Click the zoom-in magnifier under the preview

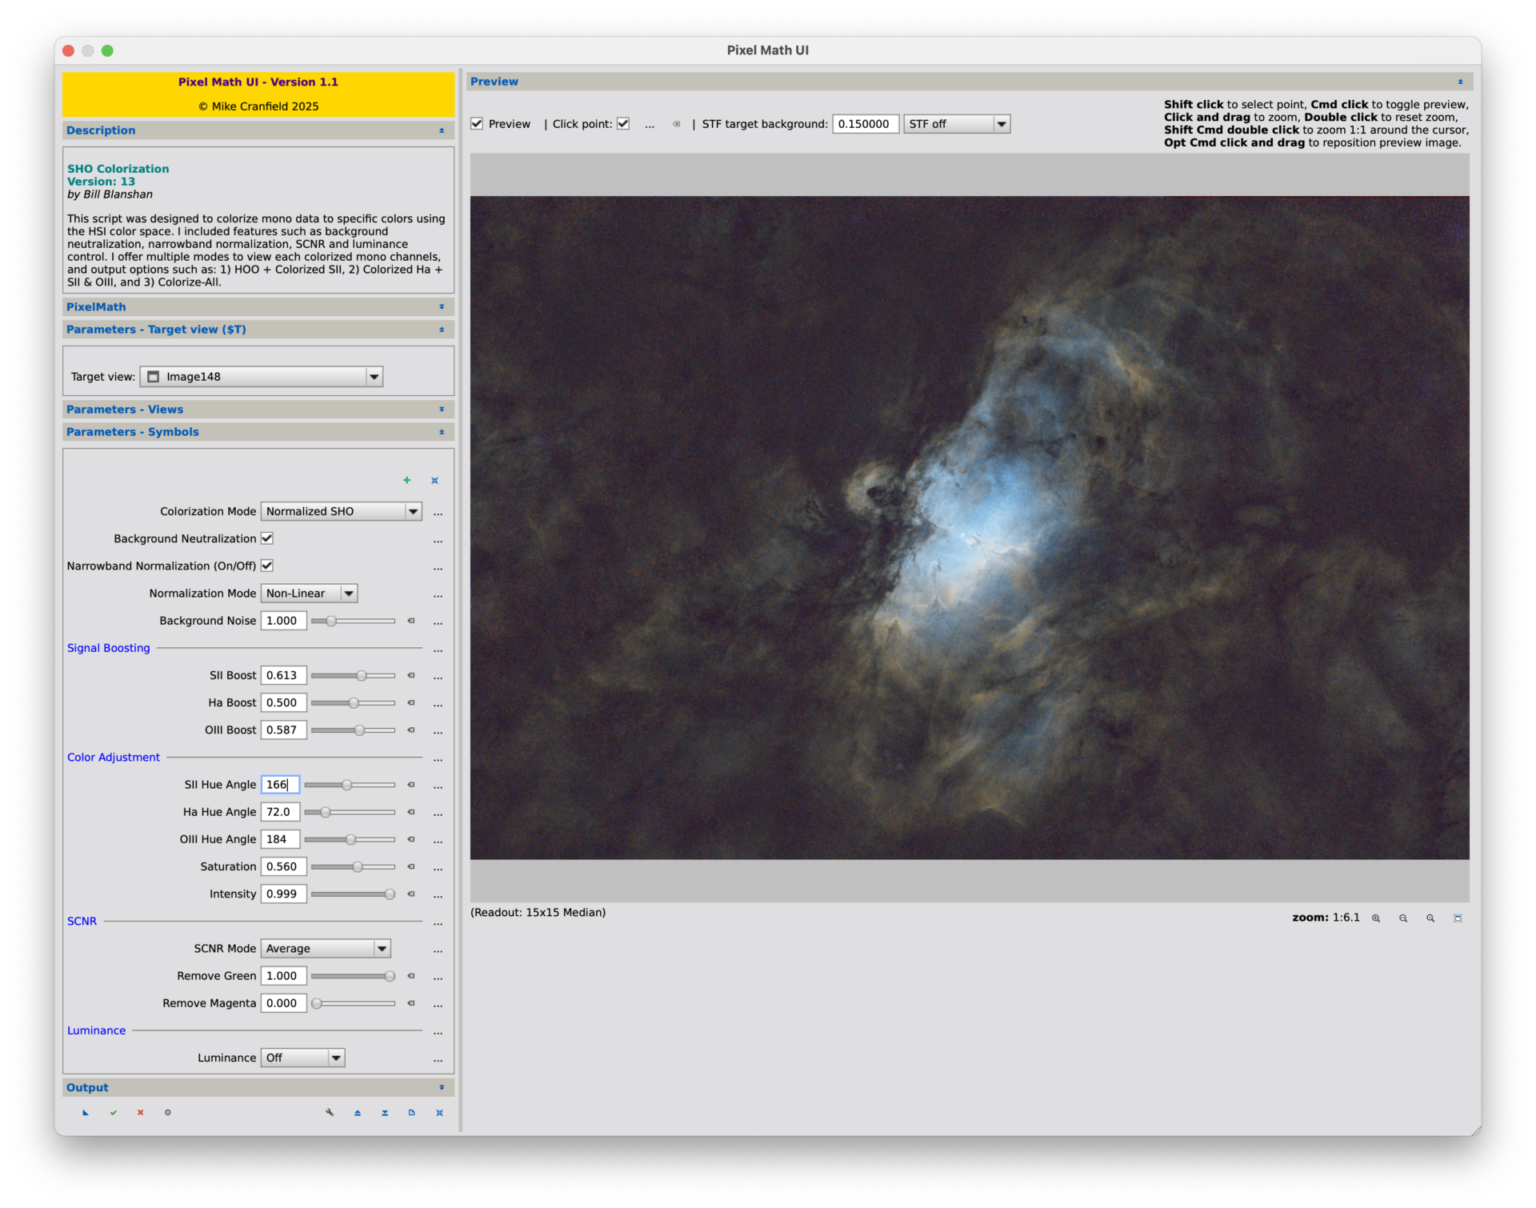[1377, 917]
